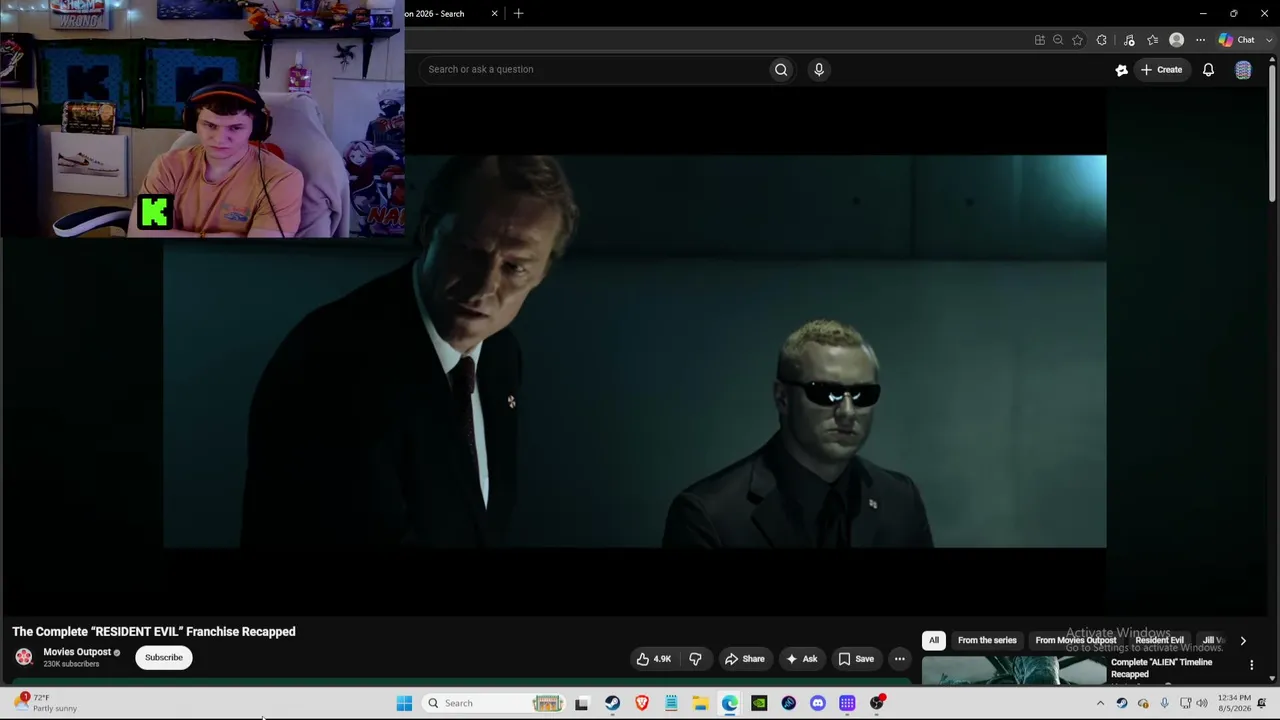1280x720 pixels.
Task: Subscribe to Movies Outpost
Action: [164, 657]
